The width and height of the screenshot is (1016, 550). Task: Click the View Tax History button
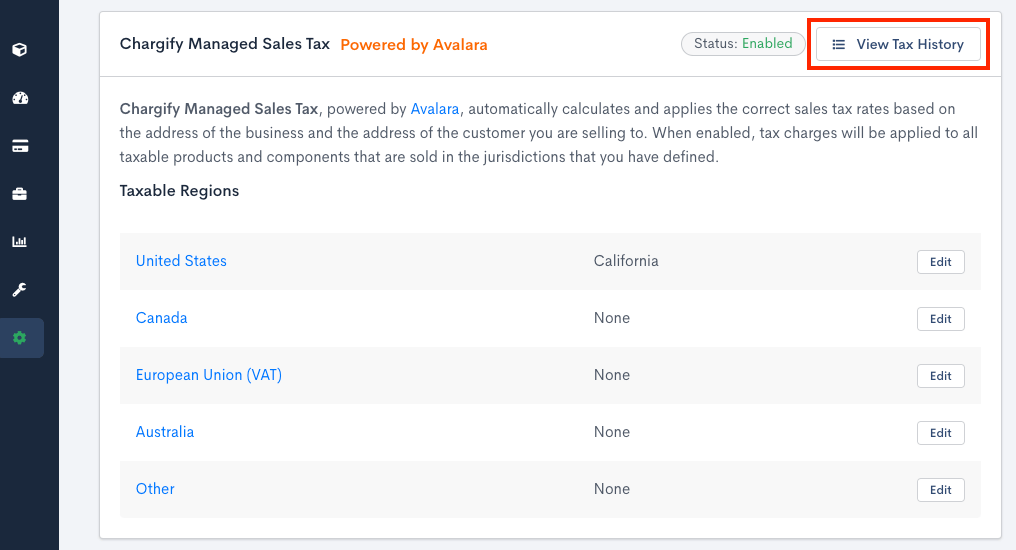coord(898,44)
